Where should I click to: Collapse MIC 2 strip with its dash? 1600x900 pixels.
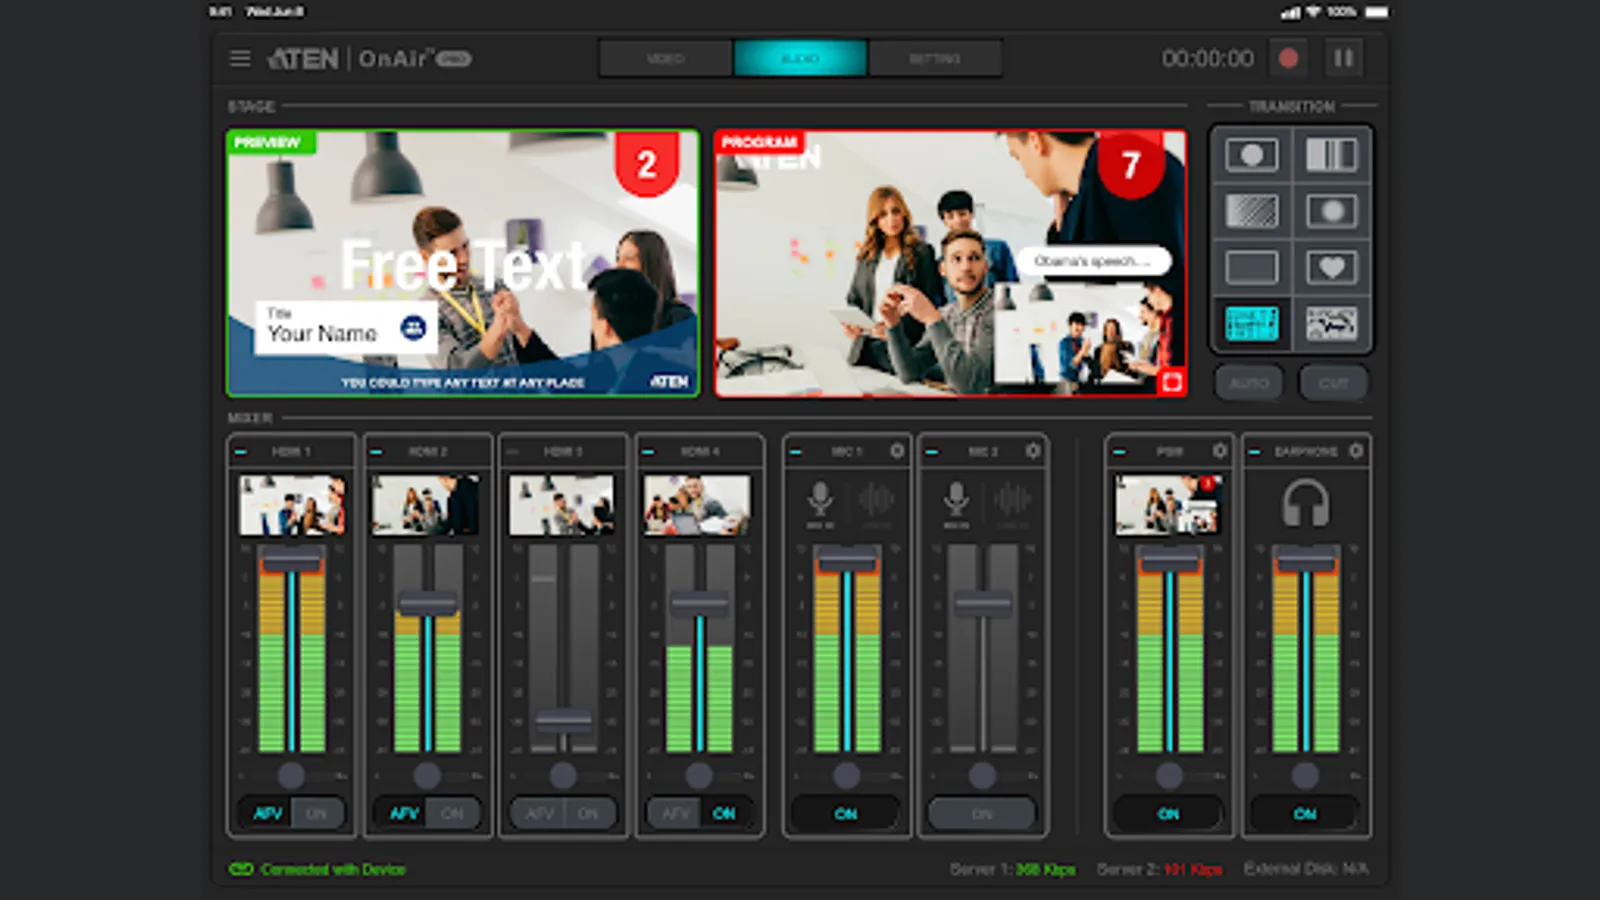tap(931, 452)
